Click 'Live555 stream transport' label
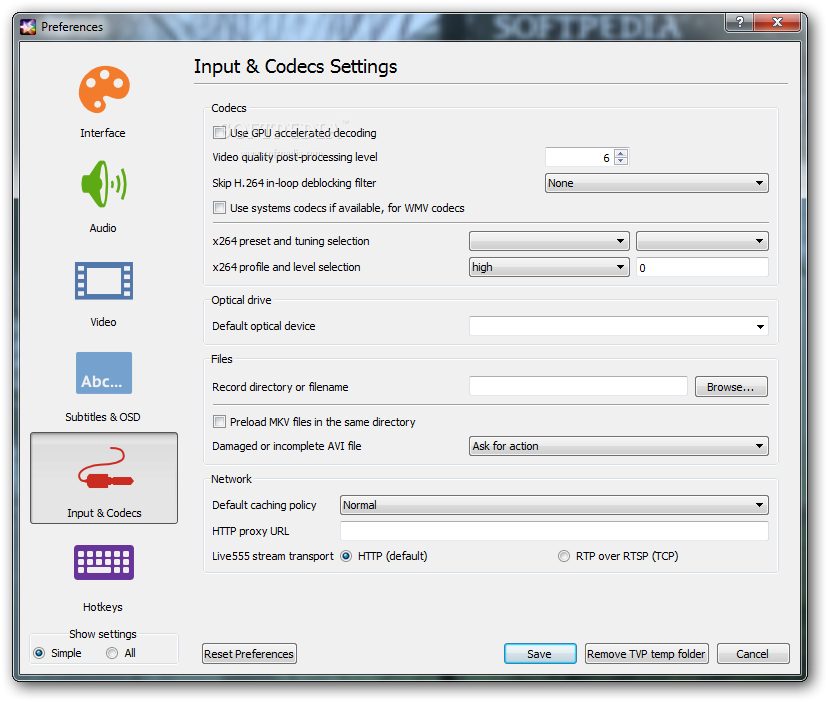This screenshot has height=702, width=828. pos(273,556)
